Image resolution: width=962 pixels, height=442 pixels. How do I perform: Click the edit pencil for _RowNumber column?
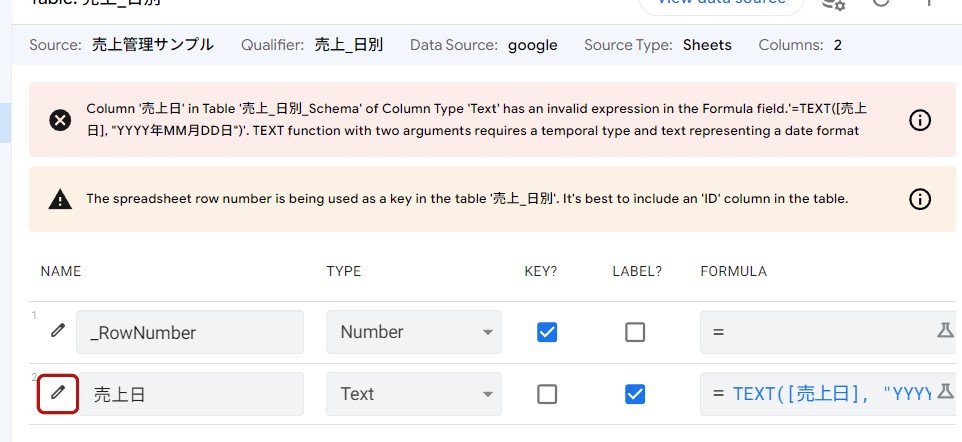pyautogui.click(x=58, y=331)
